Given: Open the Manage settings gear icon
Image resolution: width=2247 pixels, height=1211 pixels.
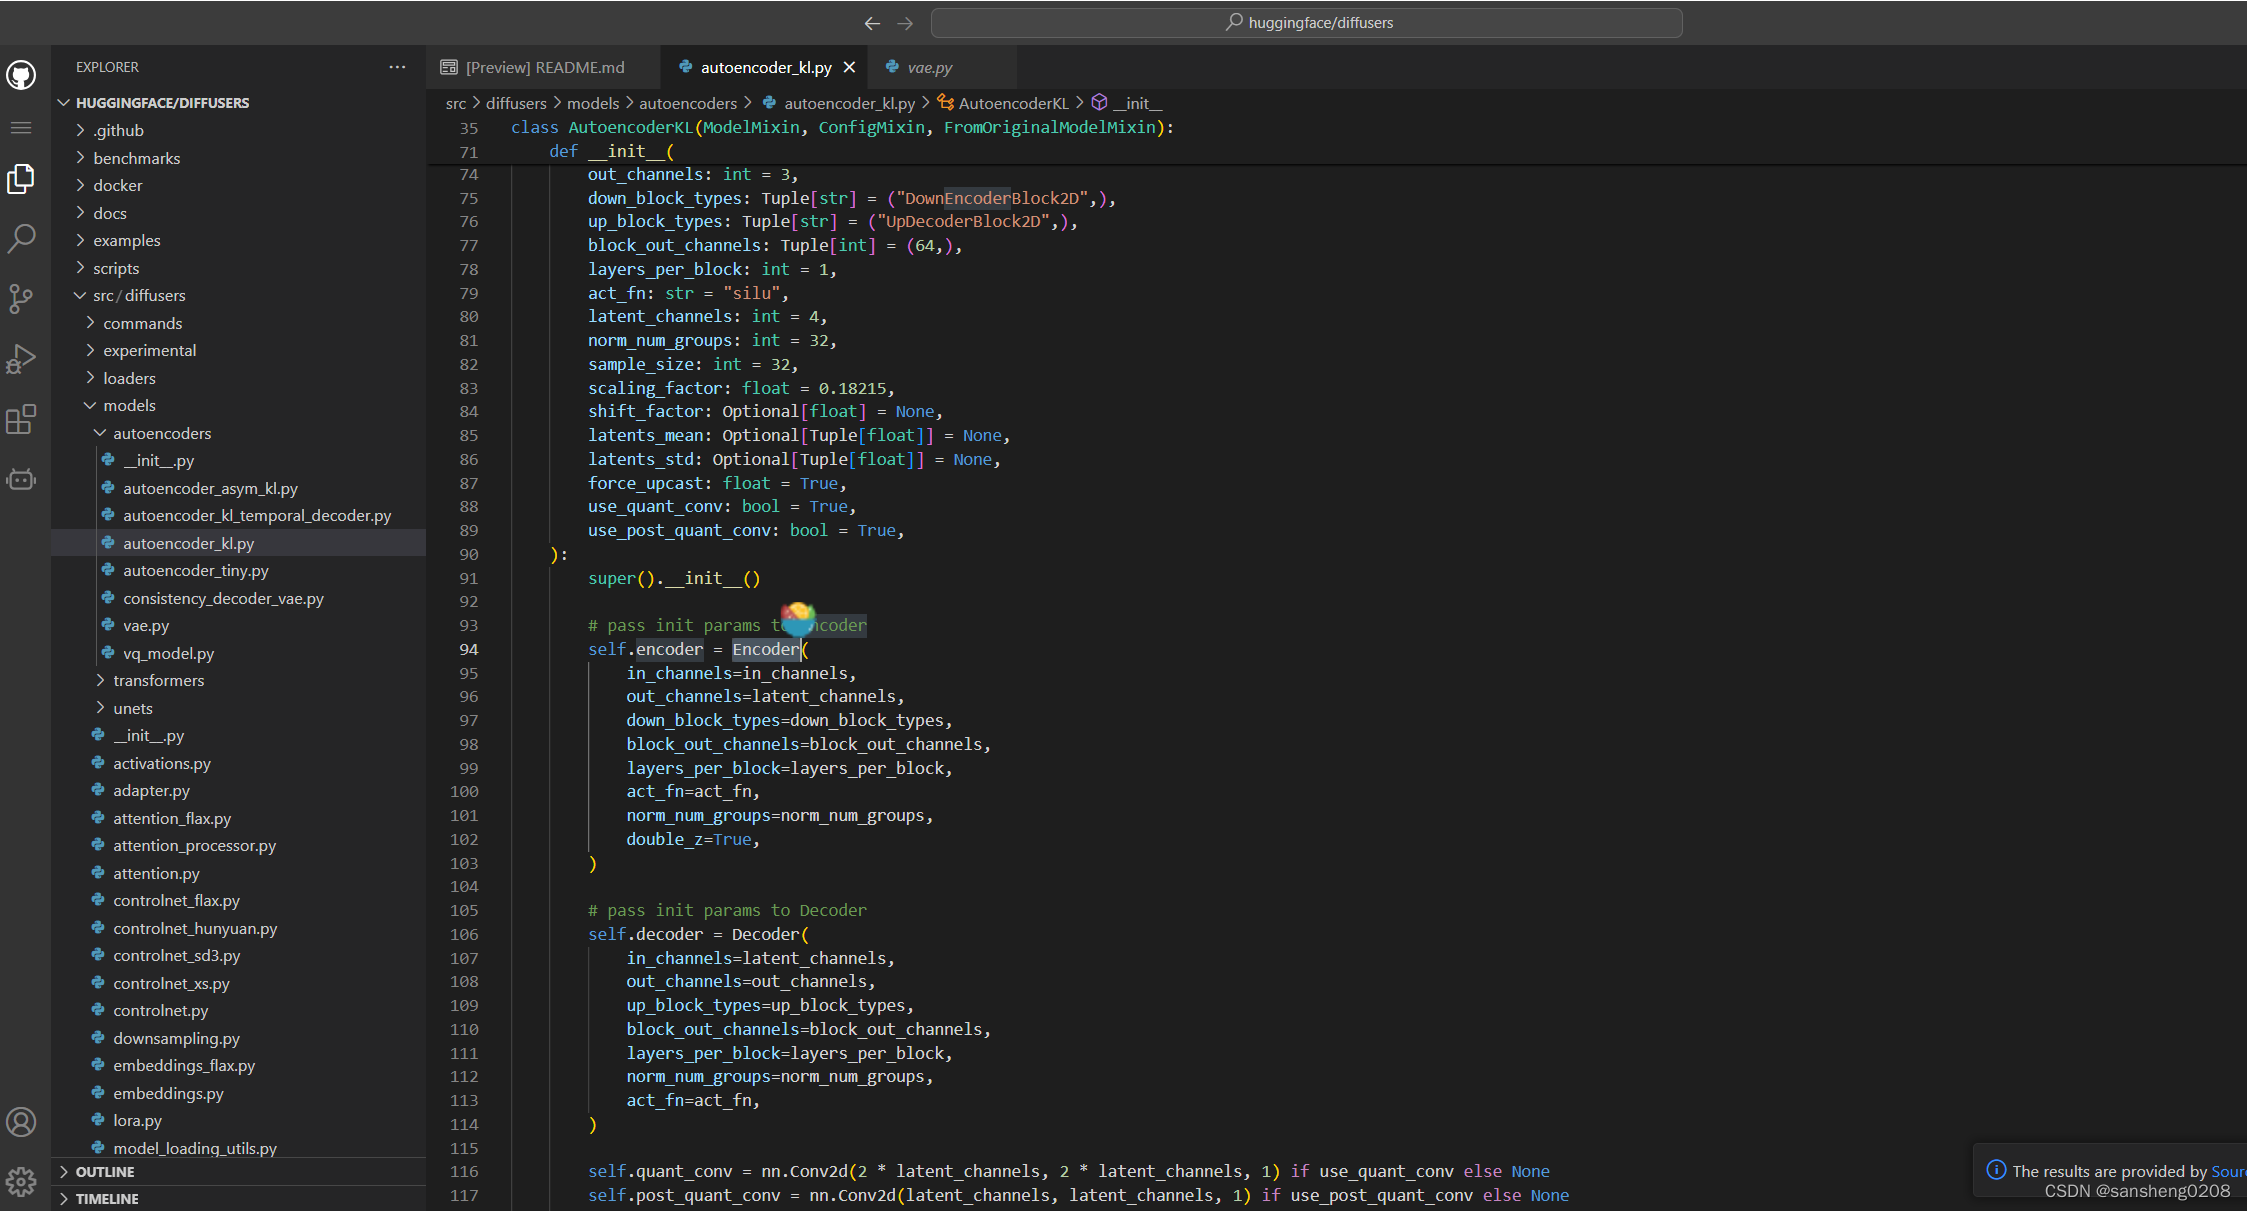Looking at the screenshot, I should click(x=21, y=1181).
